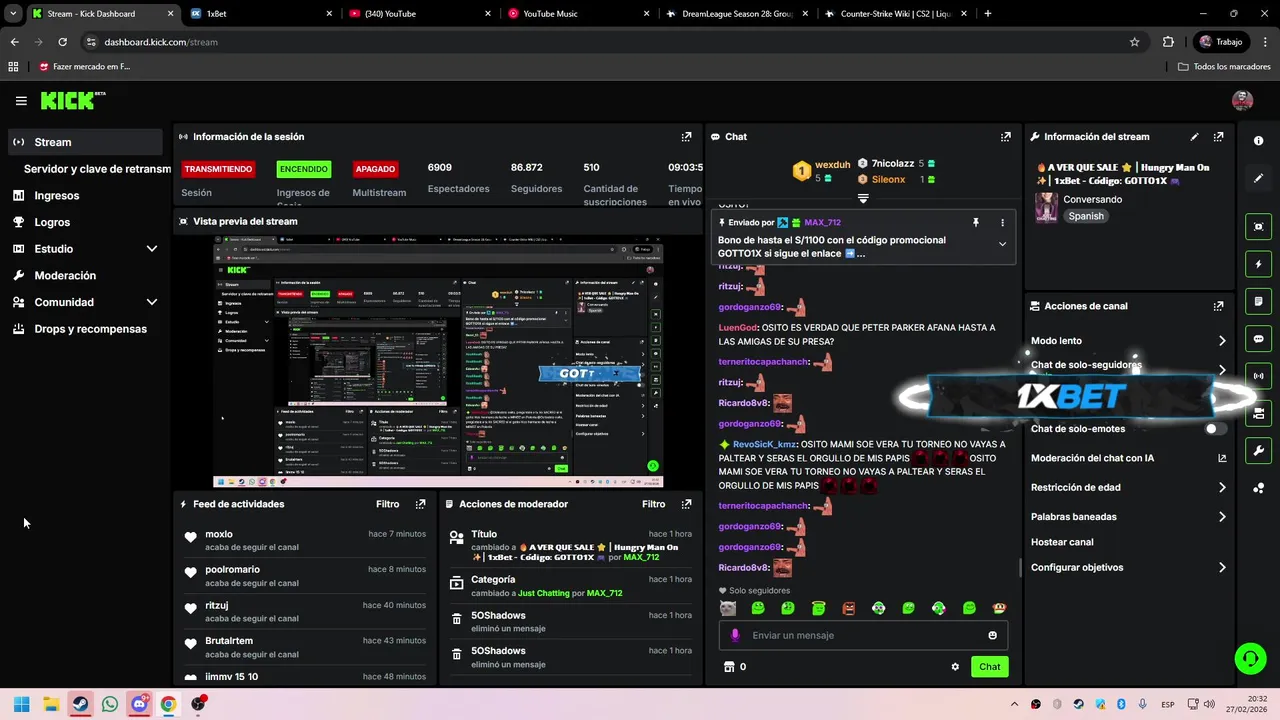Image resolution: width=1280 pixels, height=720 pixels.
Task: Click the pencil icon in right sidebar
Action: click(x=1259, y=178)
